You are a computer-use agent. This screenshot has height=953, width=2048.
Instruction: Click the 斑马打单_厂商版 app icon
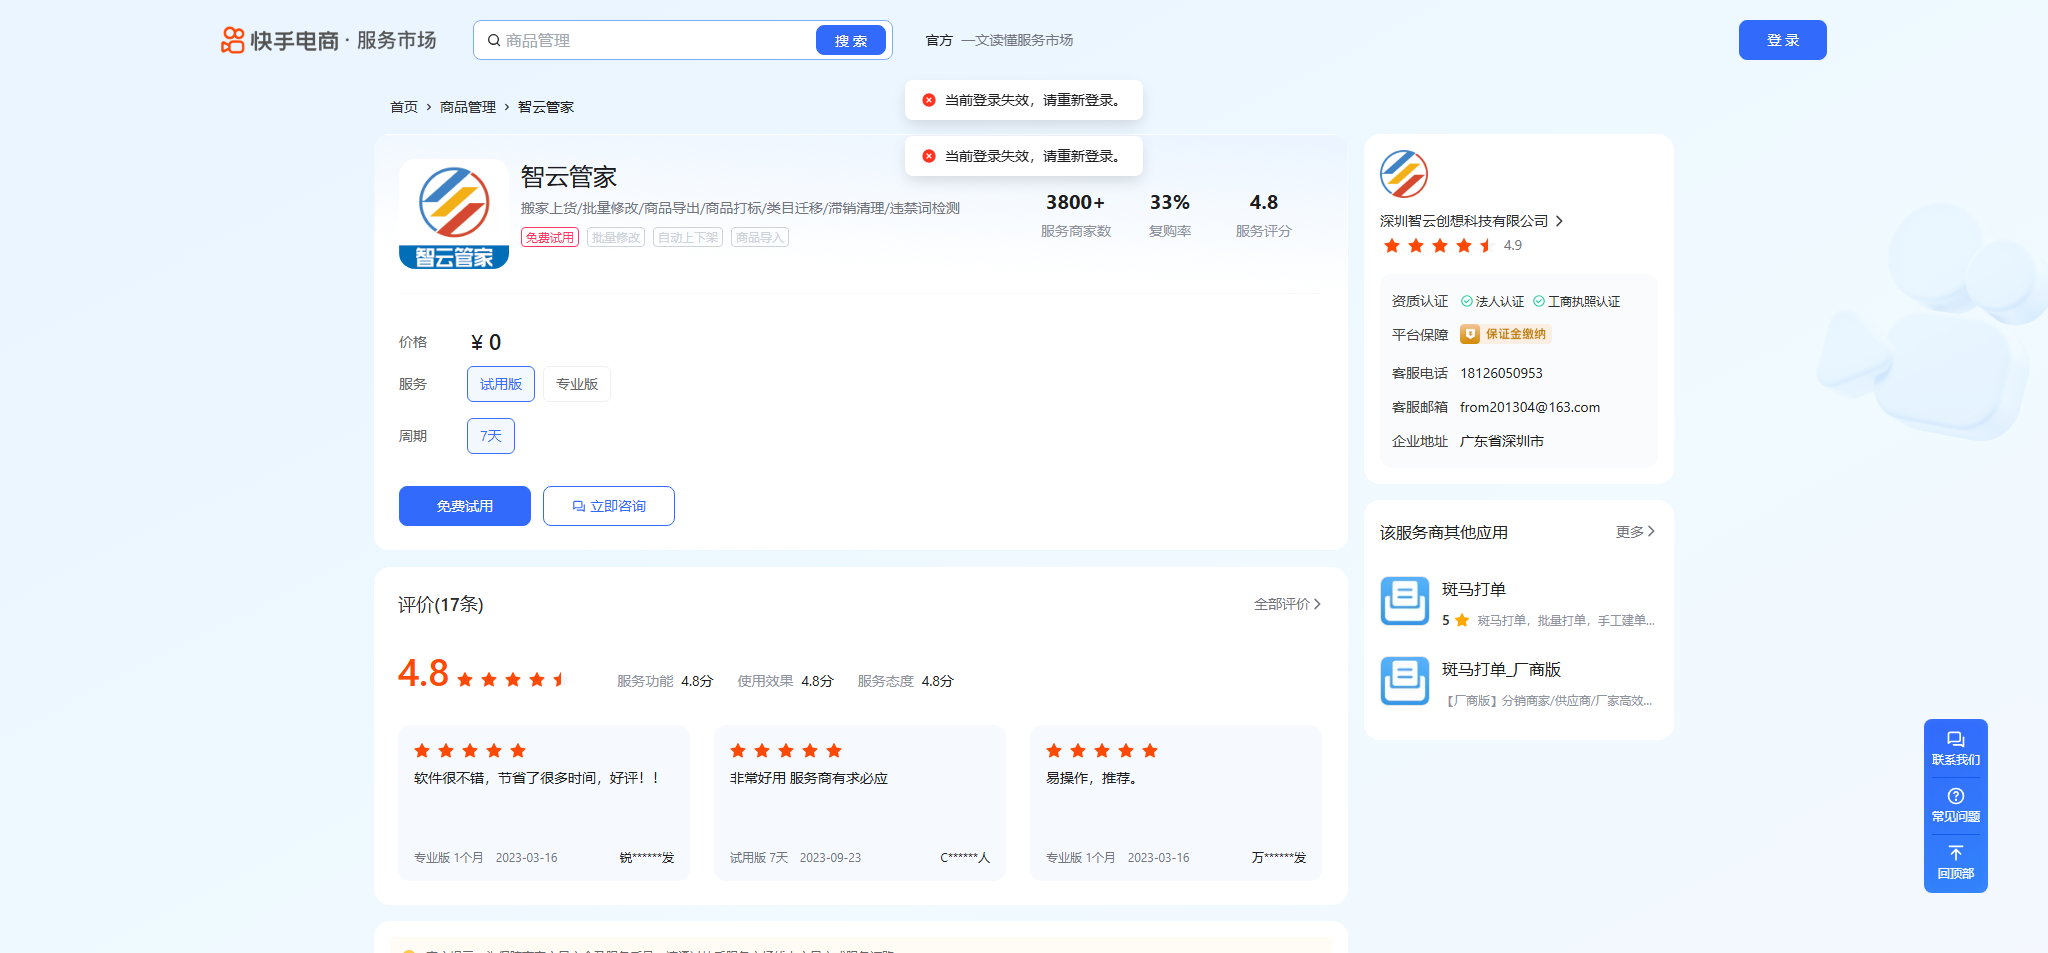tap(1405, 681)
